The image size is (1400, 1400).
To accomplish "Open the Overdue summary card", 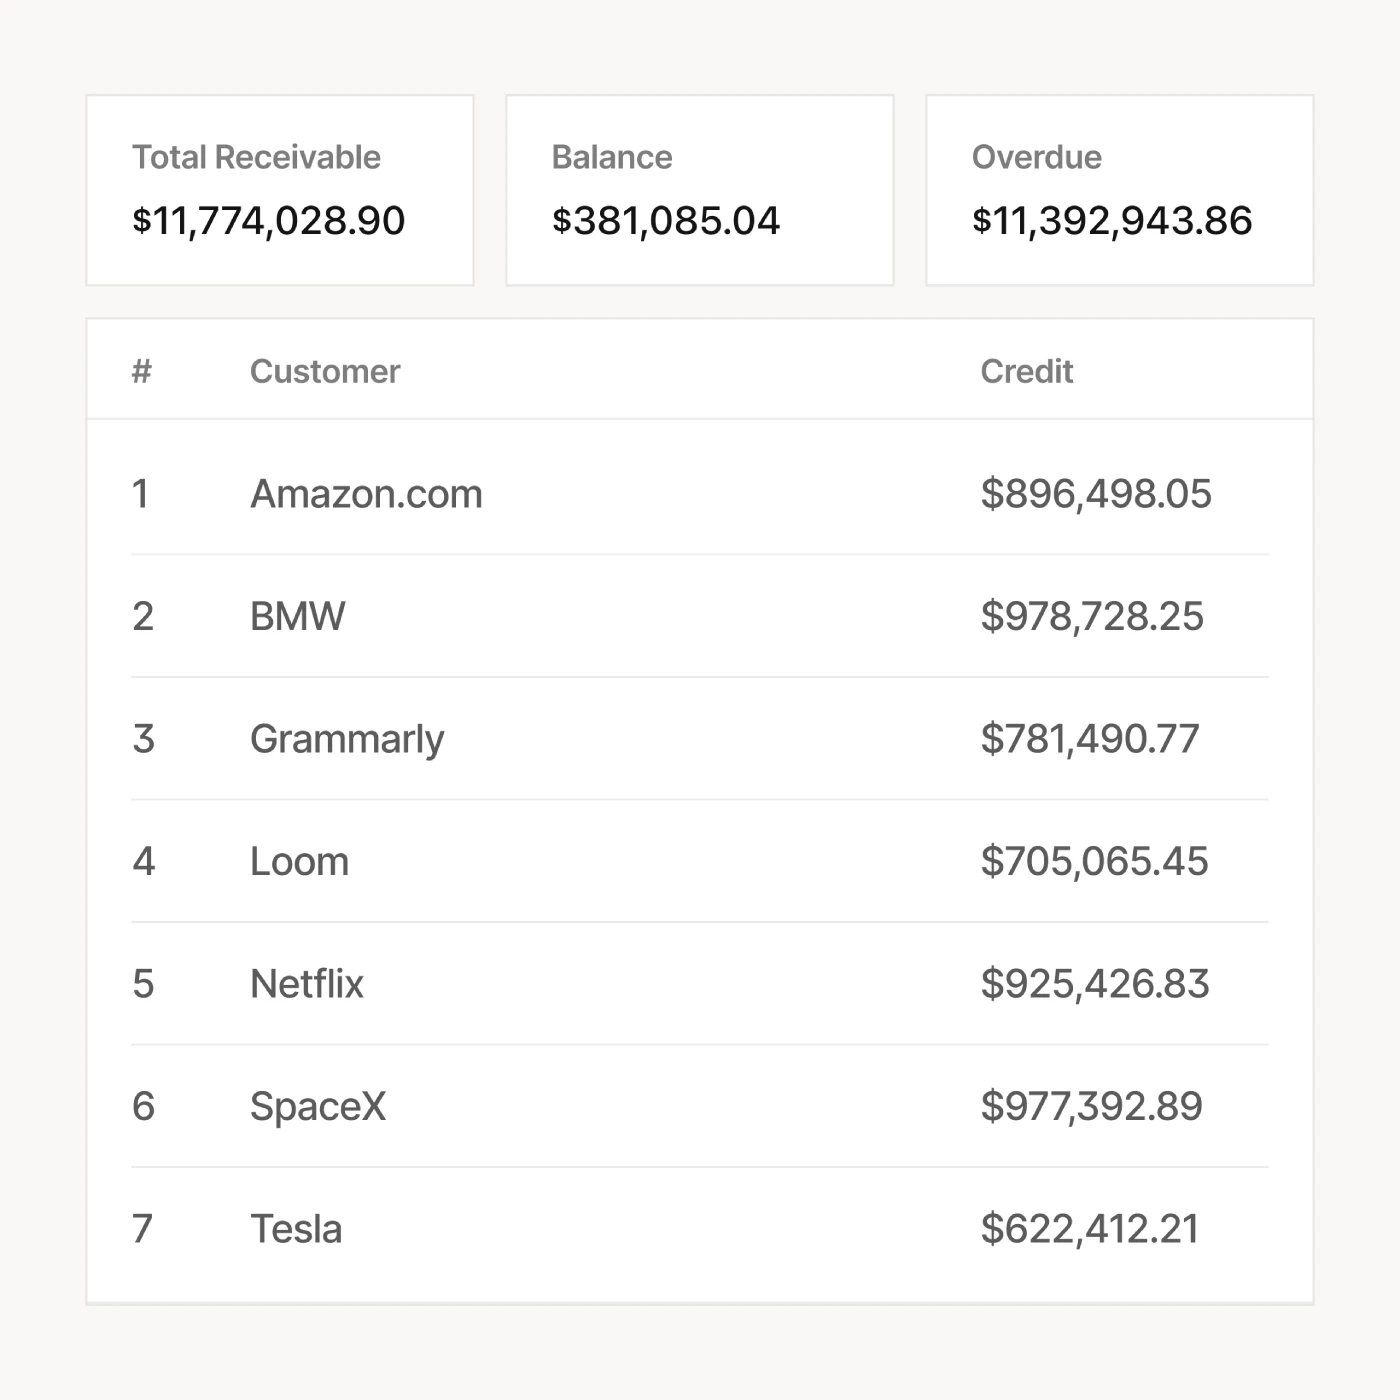I will coord(1119,190).
